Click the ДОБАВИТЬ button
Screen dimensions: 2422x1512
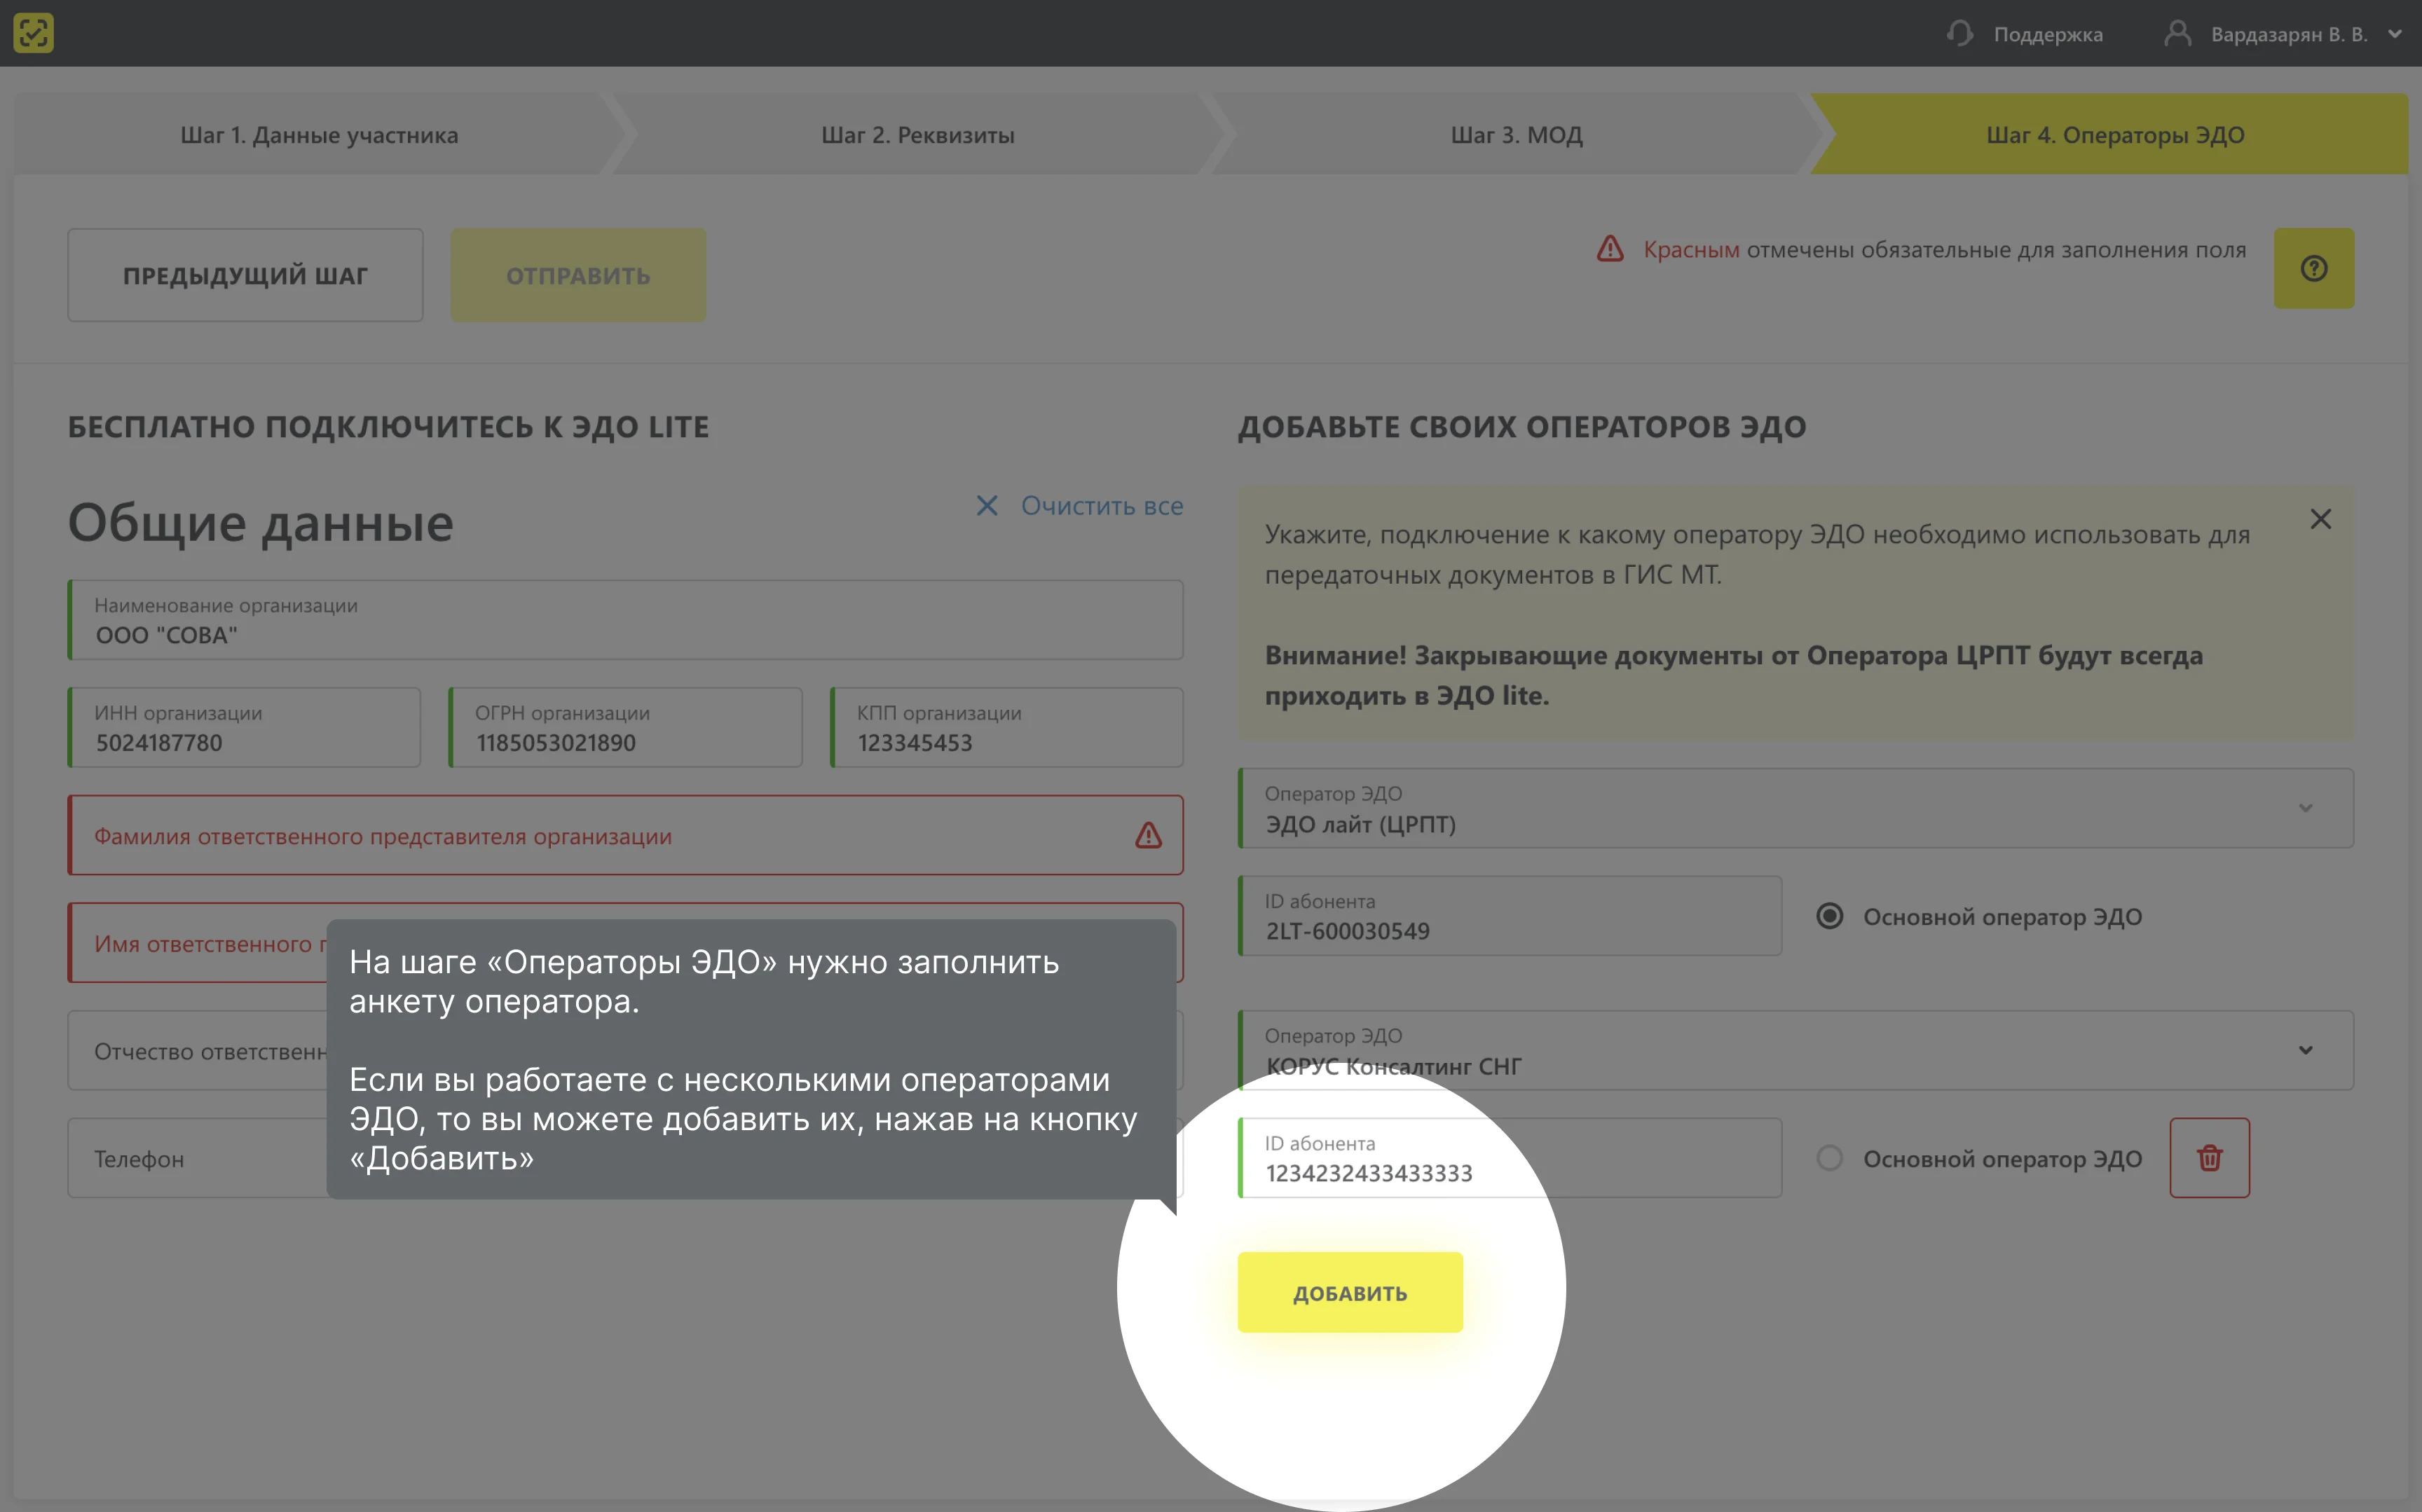(1350, 1292)
